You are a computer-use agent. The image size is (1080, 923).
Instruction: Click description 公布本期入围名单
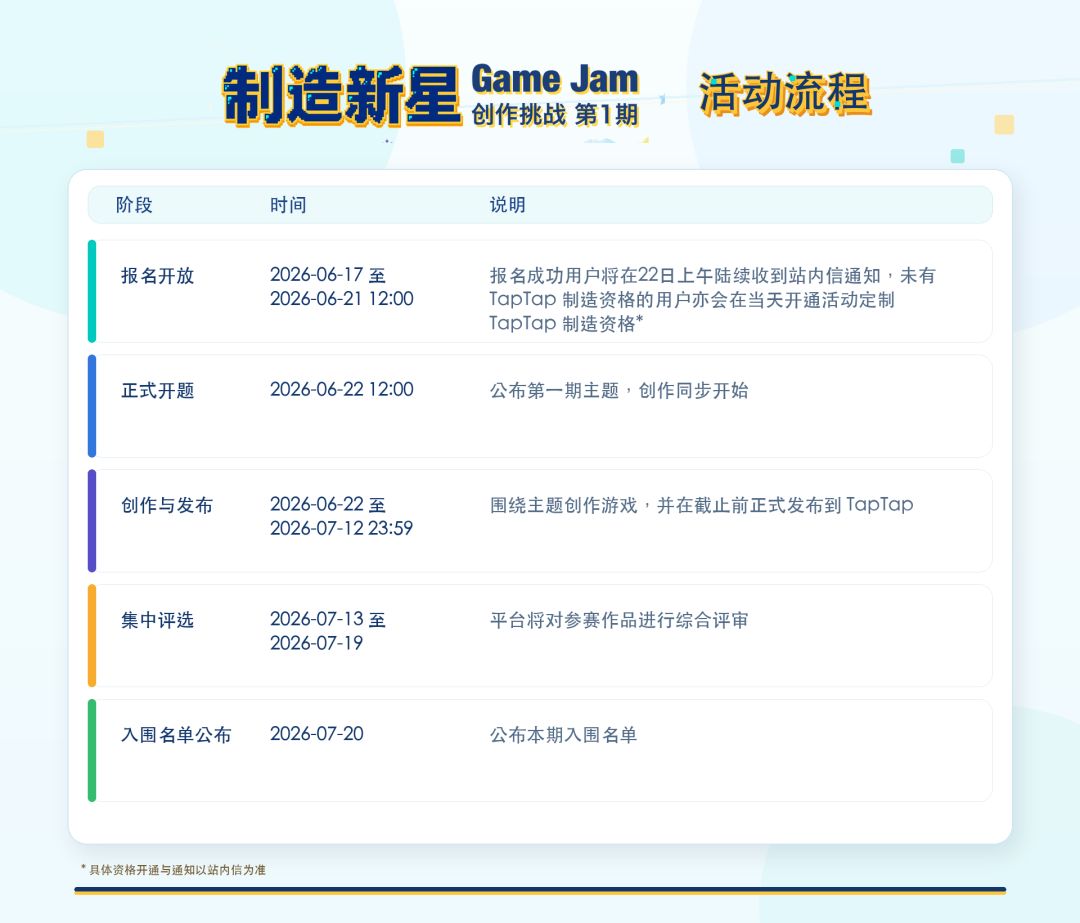(563, 735)
